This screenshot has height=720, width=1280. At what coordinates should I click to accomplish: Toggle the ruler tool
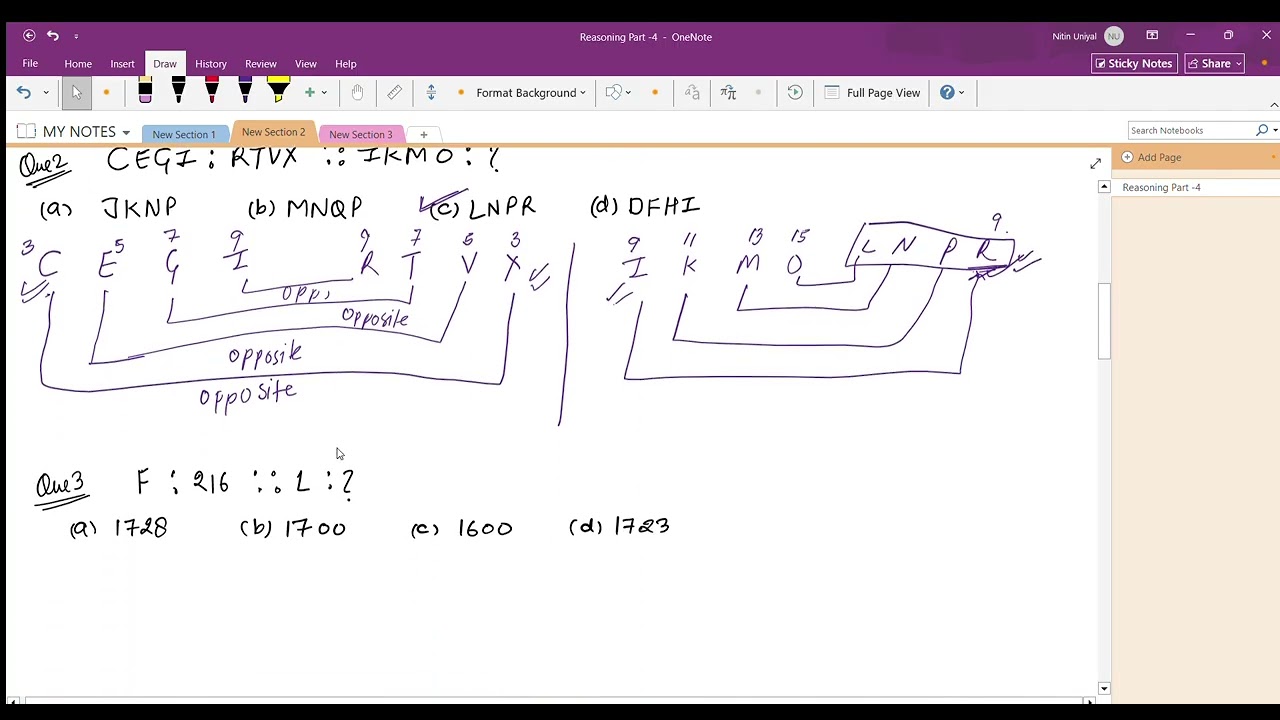395,93
